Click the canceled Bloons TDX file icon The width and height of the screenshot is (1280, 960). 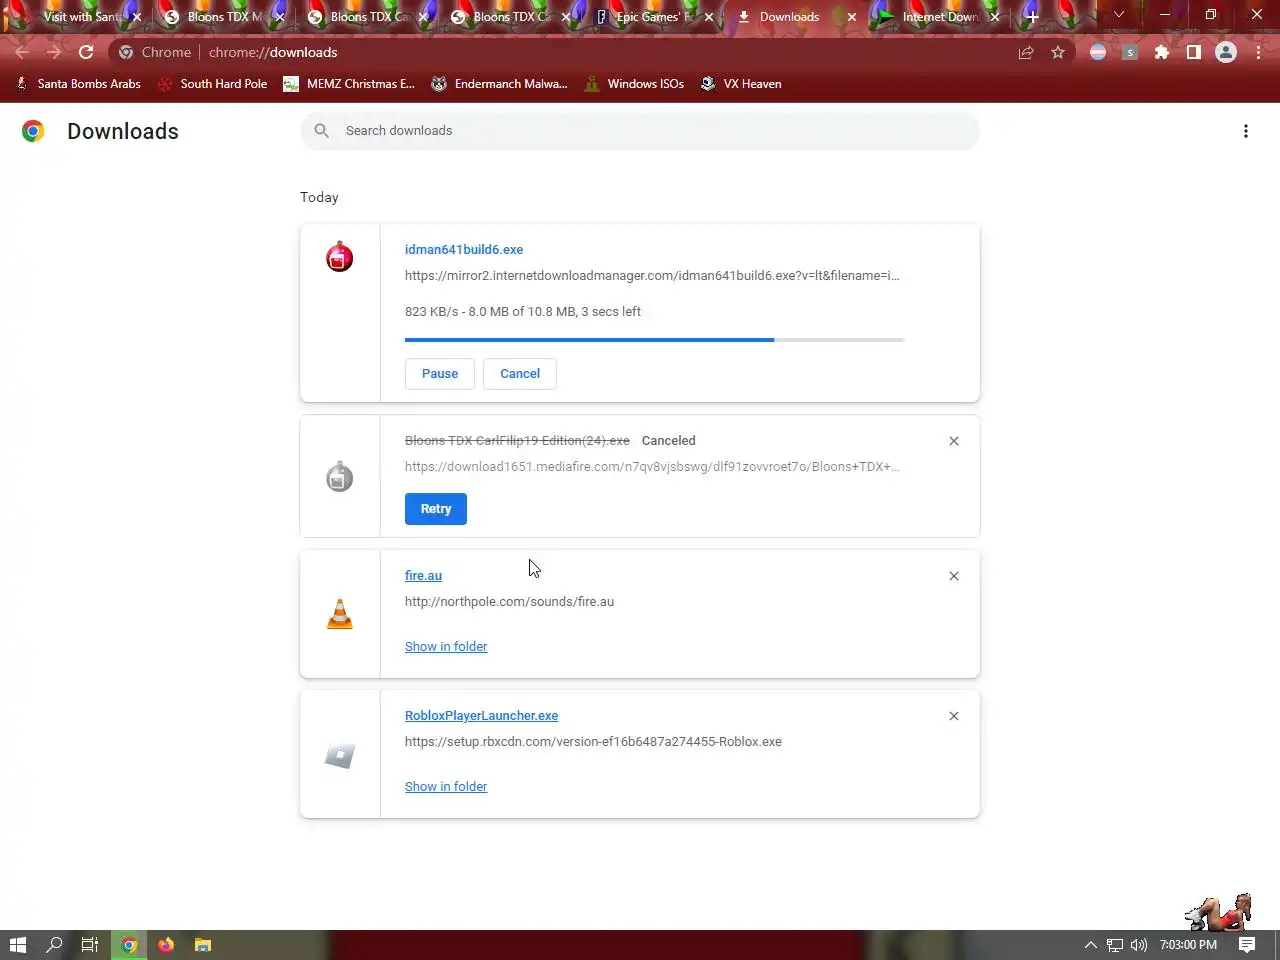(340, 477)
